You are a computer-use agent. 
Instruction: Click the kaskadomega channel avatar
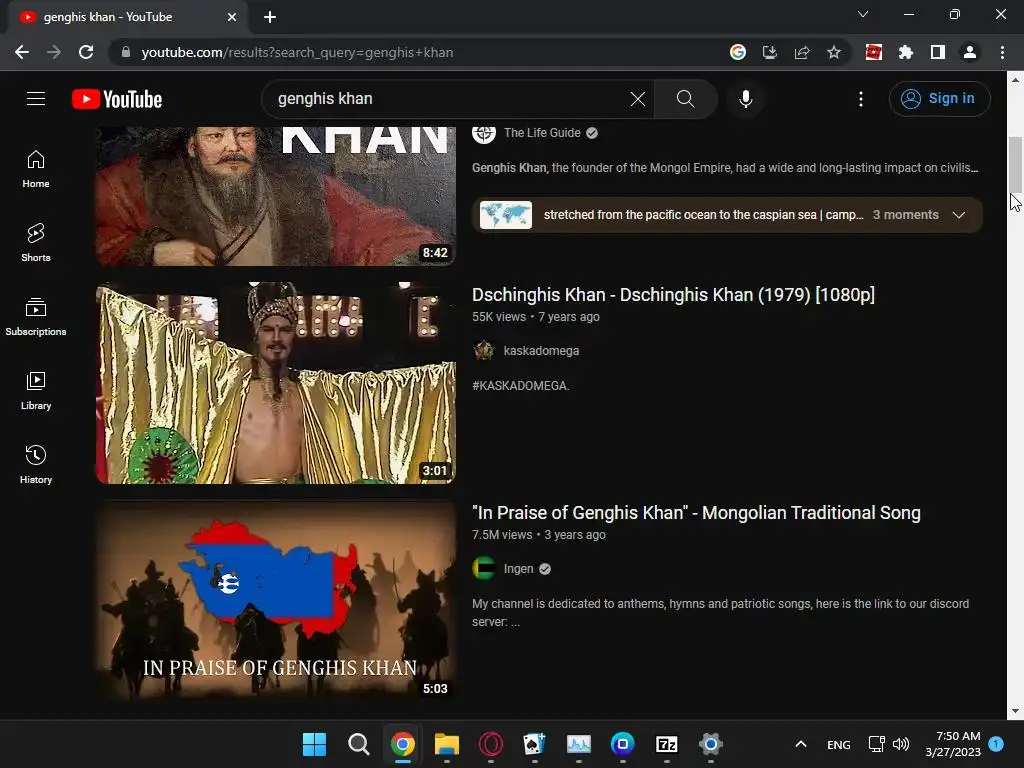(484, 351)
